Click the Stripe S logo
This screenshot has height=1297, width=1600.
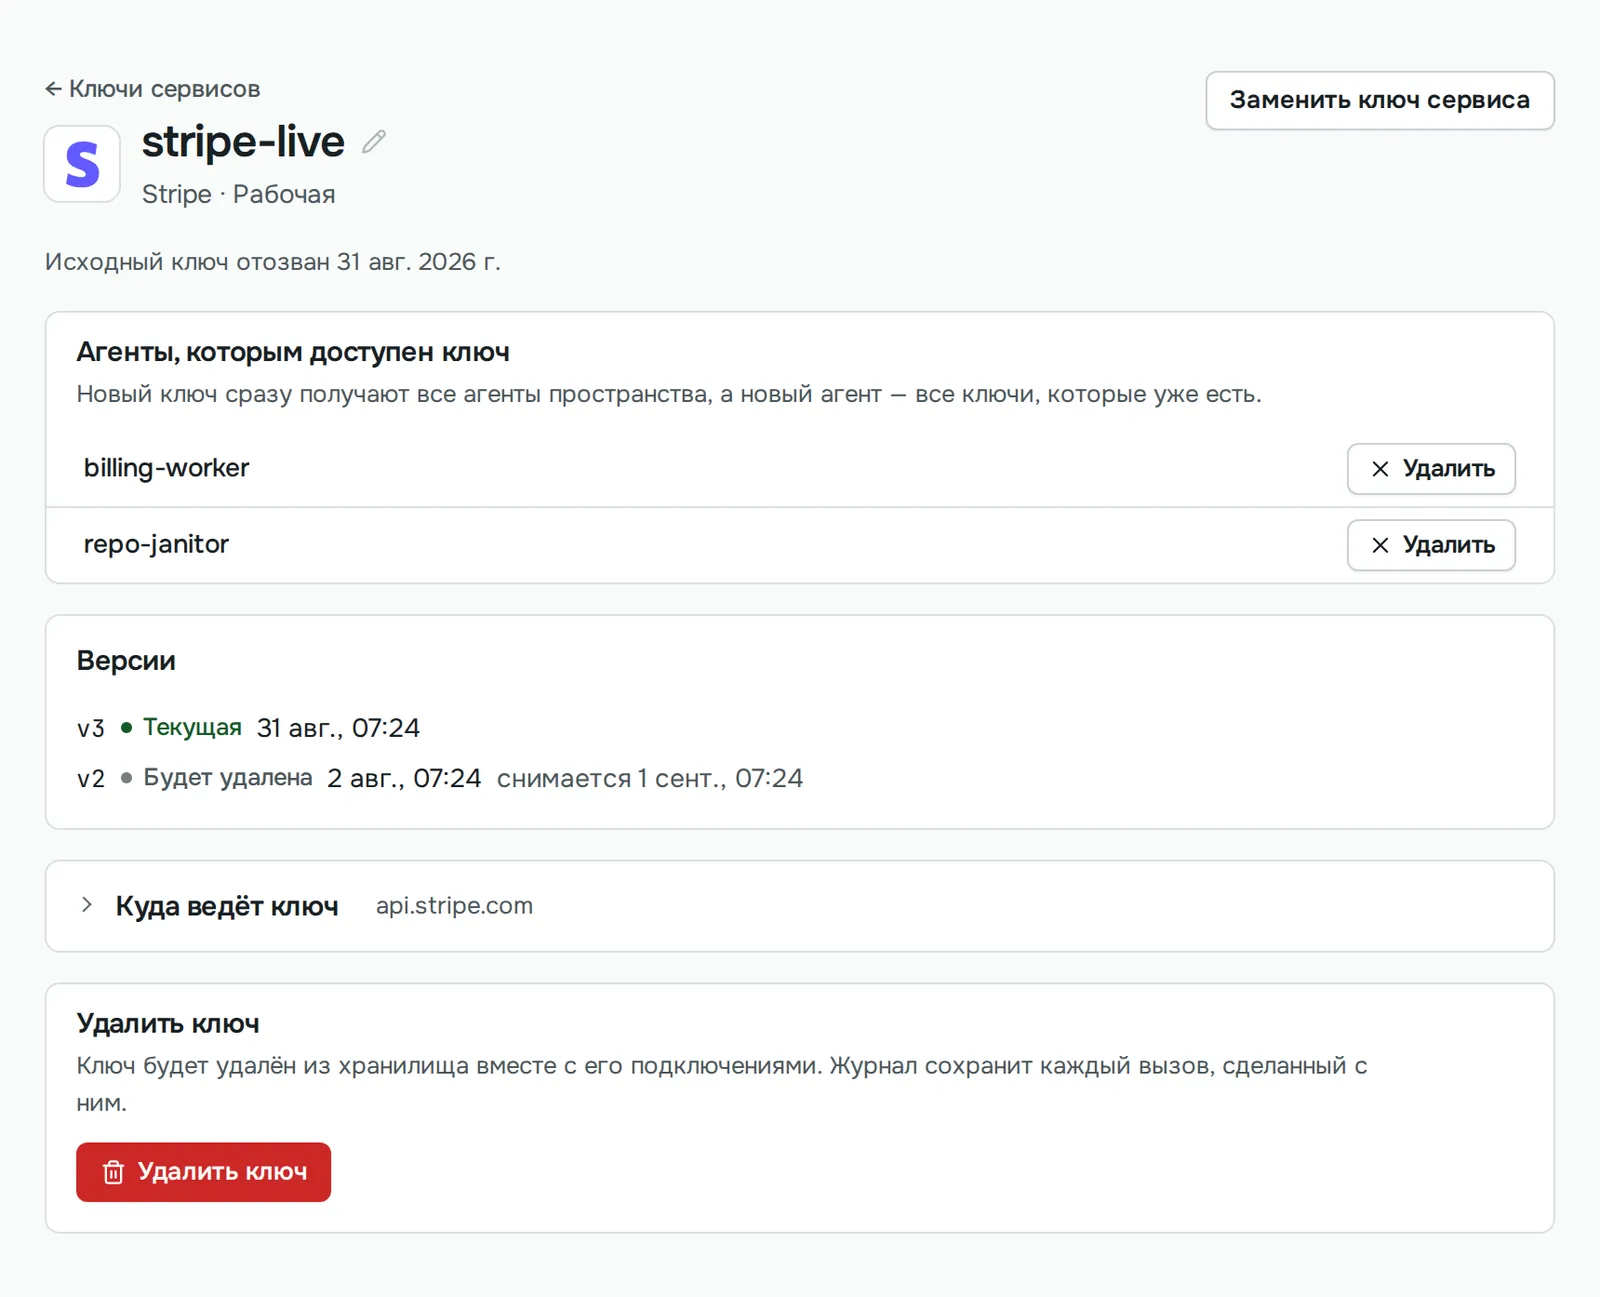(x=82, y=164)
